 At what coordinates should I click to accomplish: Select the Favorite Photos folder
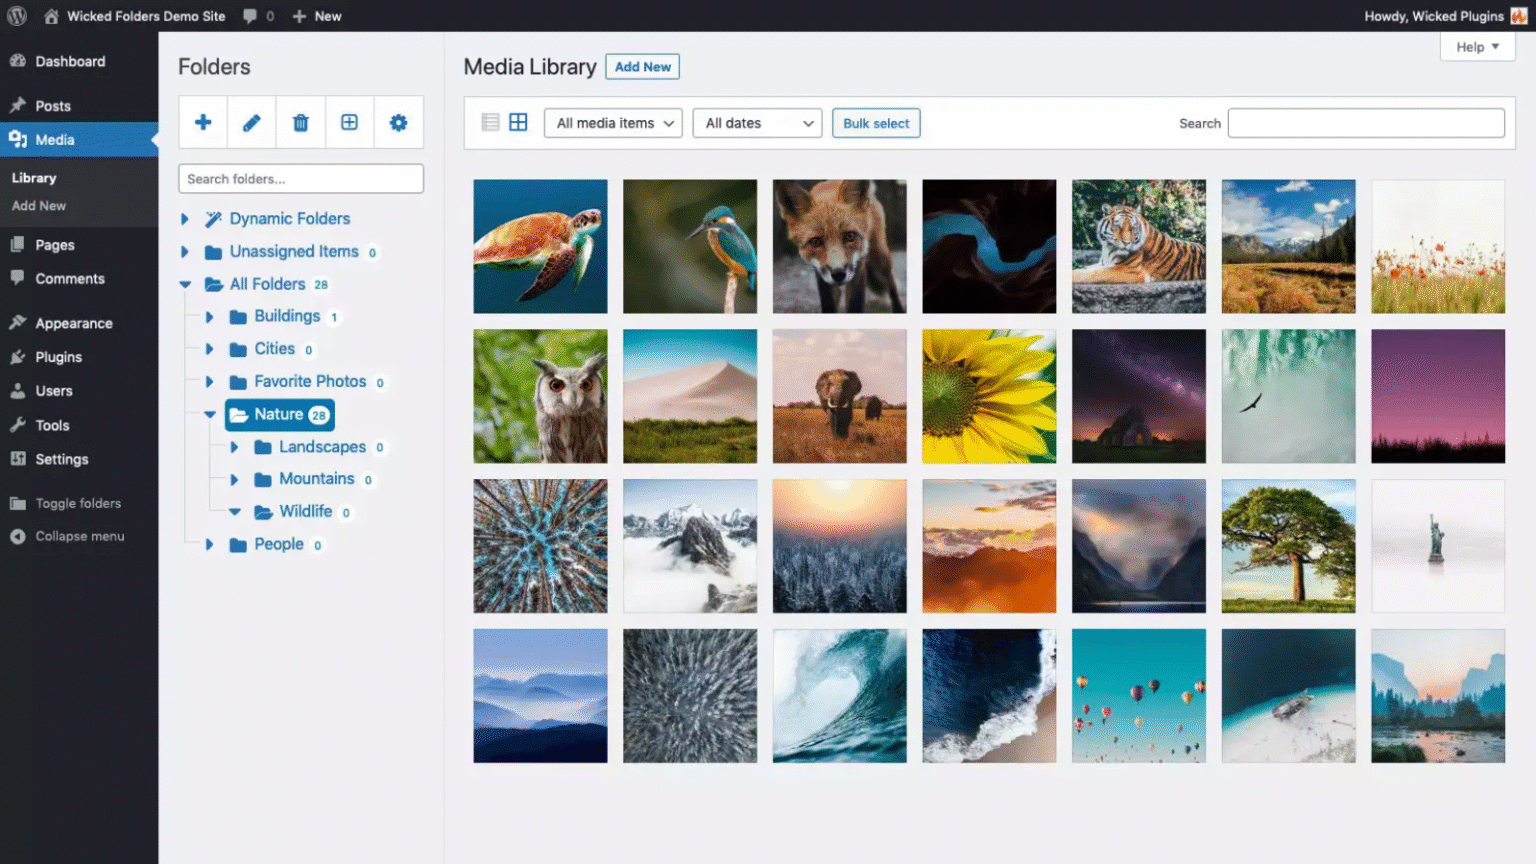click(308, 382)
